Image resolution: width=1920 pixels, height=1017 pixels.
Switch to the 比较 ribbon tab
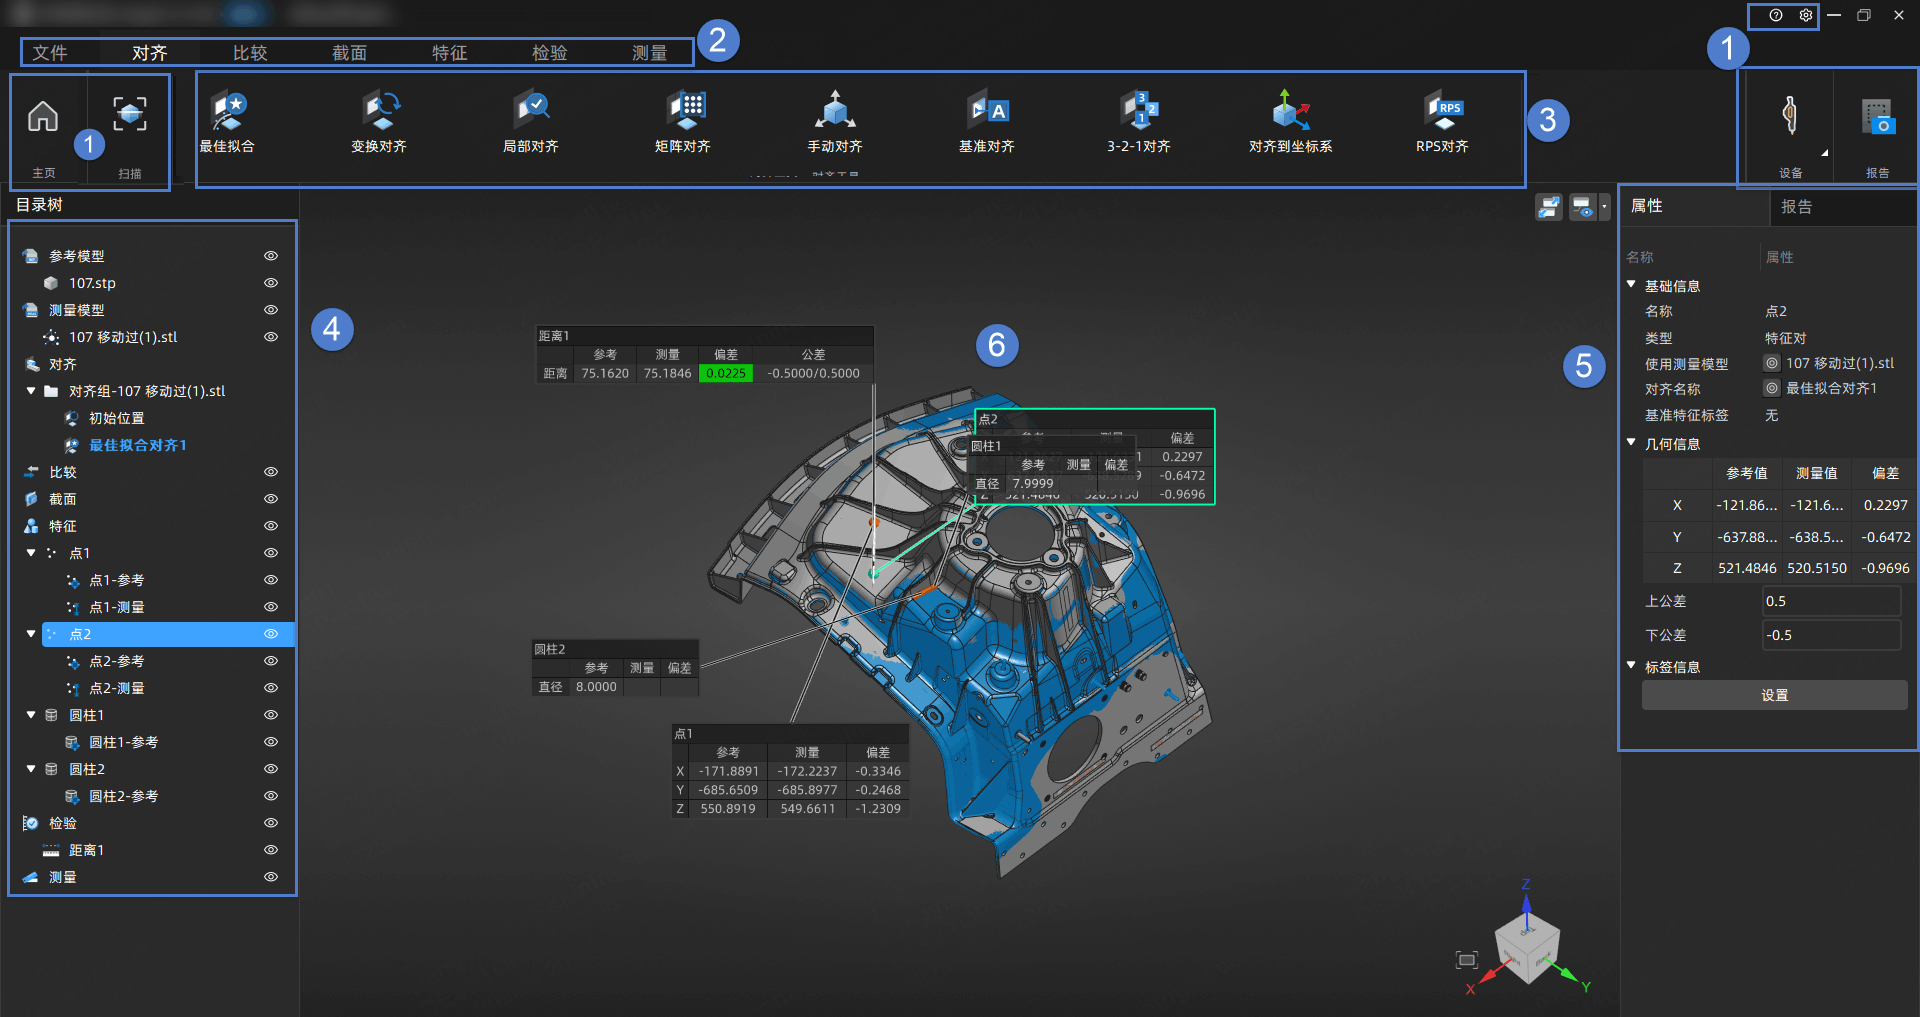click(250, 53)
